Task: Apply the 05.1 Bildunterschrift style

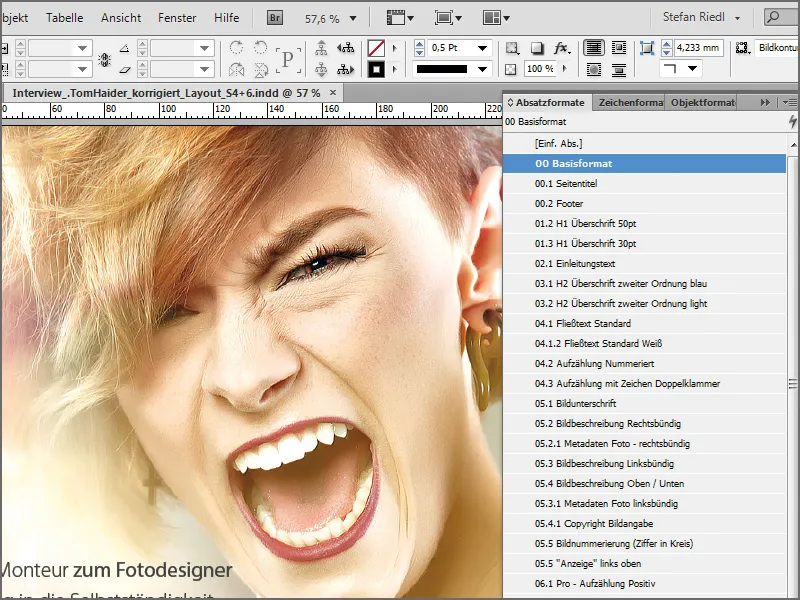Action: 644,404
